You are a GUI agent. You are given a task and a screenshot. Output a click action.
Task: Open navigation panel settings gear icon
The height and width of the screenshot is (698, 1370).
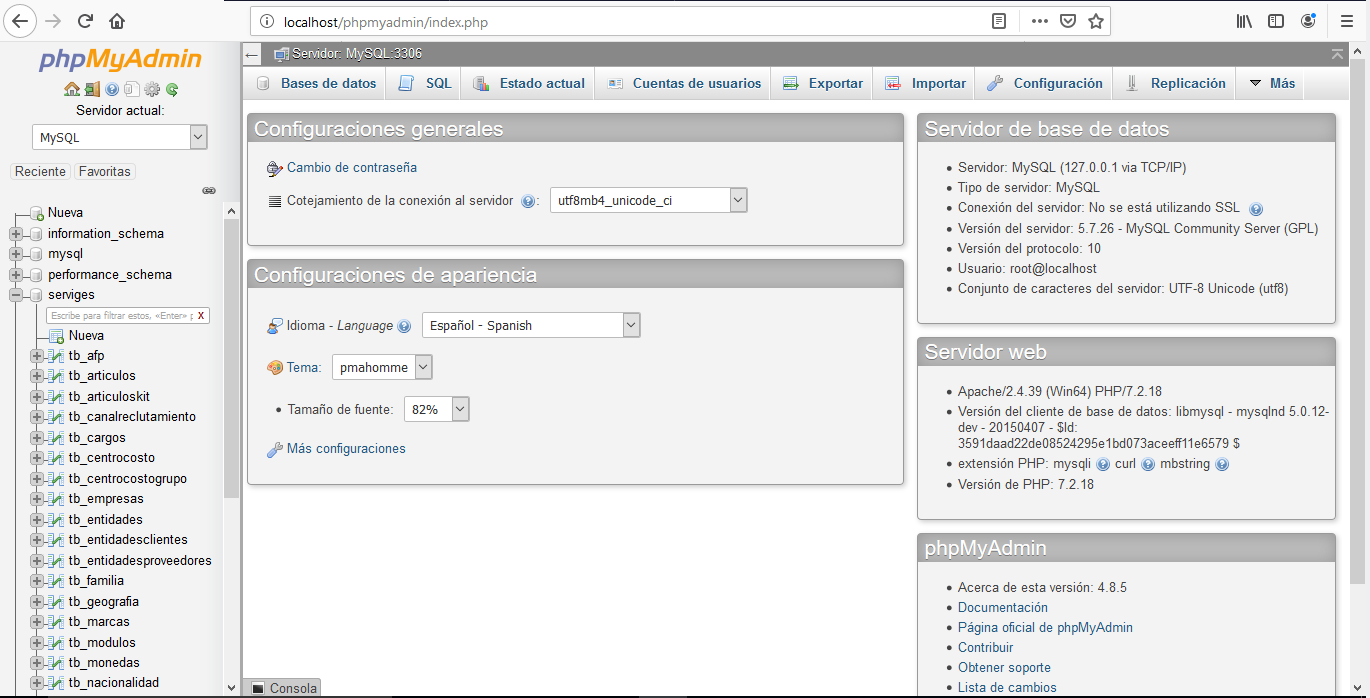coord(152,89)
